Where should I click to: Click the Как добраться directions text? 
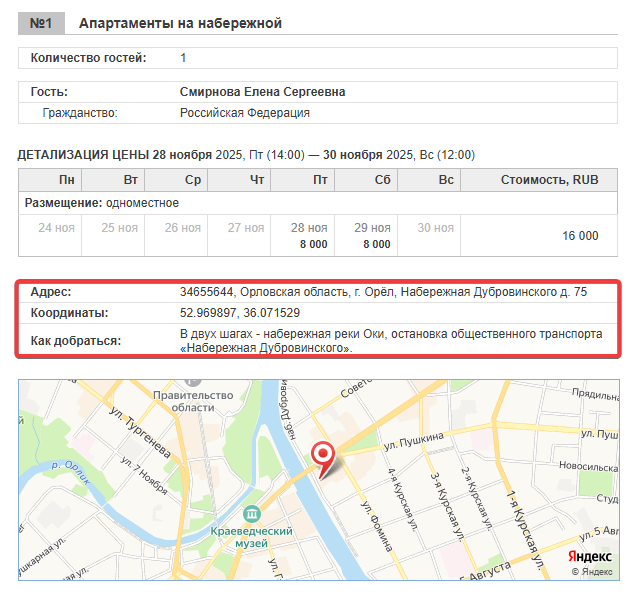[x=391, y=341]
